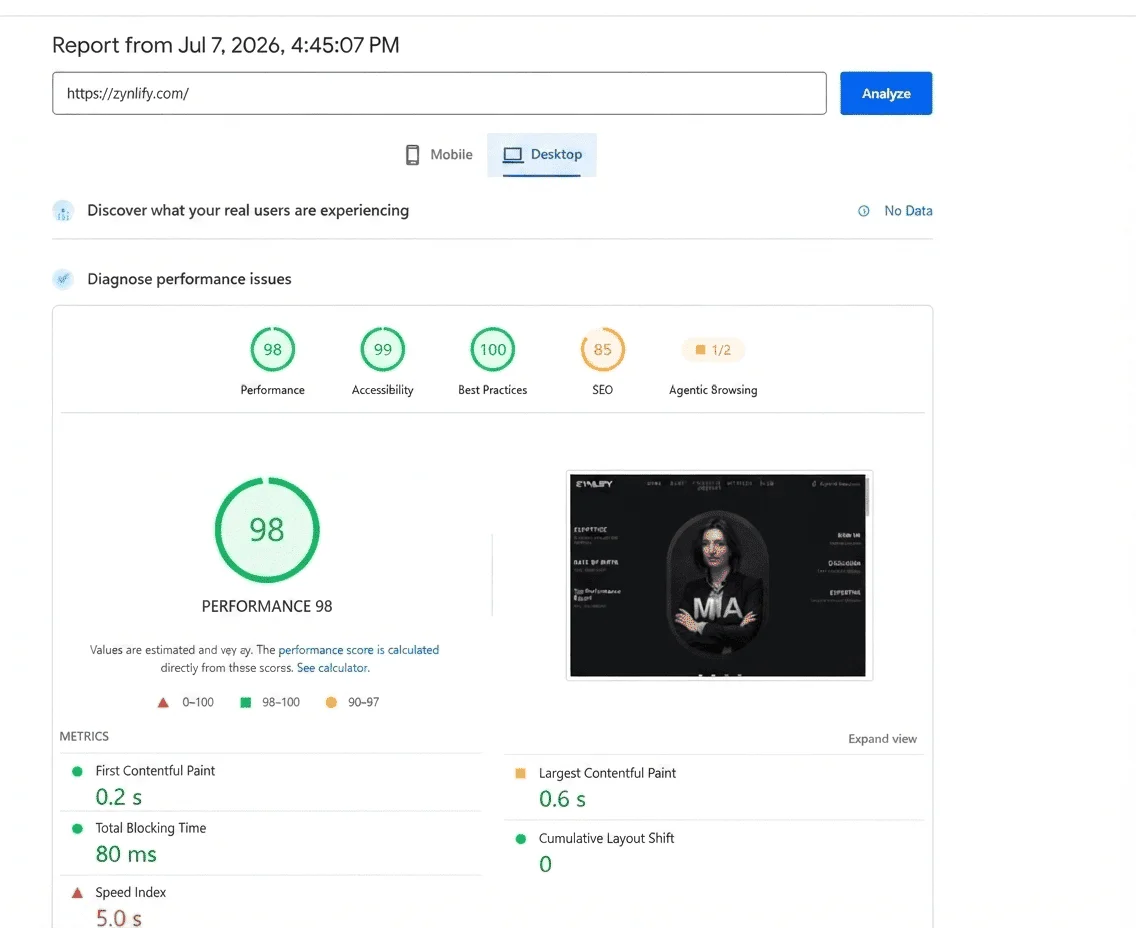Open the See calculator link
This screenshot has width=1136, height=928.
tap(333, 668)
